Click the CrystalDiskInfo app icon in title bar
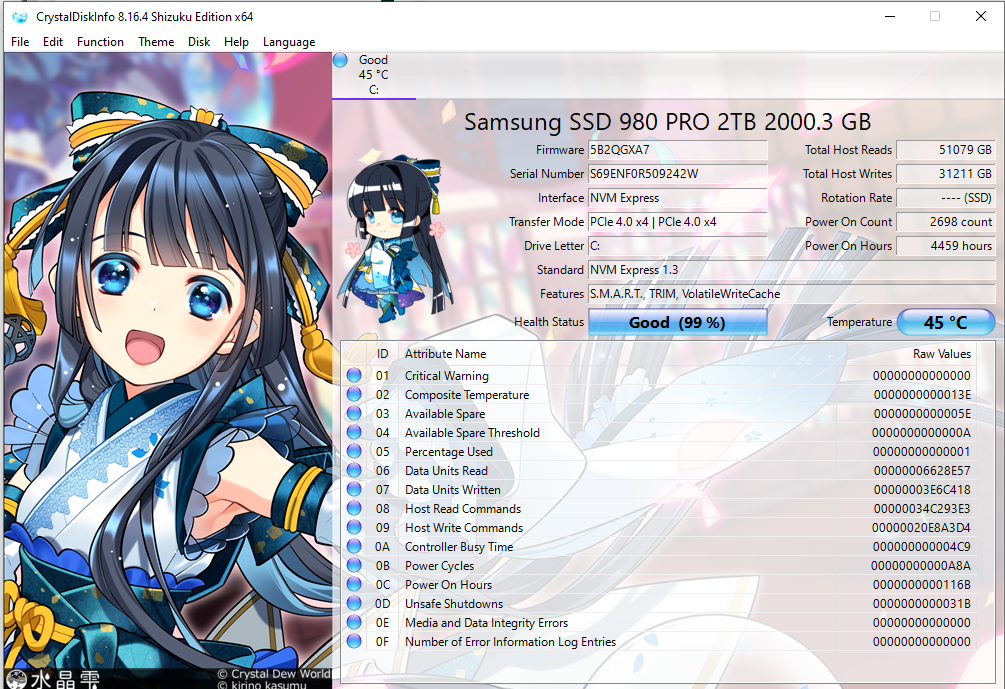Image resolution: width=1005 pixels, height=689 pixels. click(19, 17)
